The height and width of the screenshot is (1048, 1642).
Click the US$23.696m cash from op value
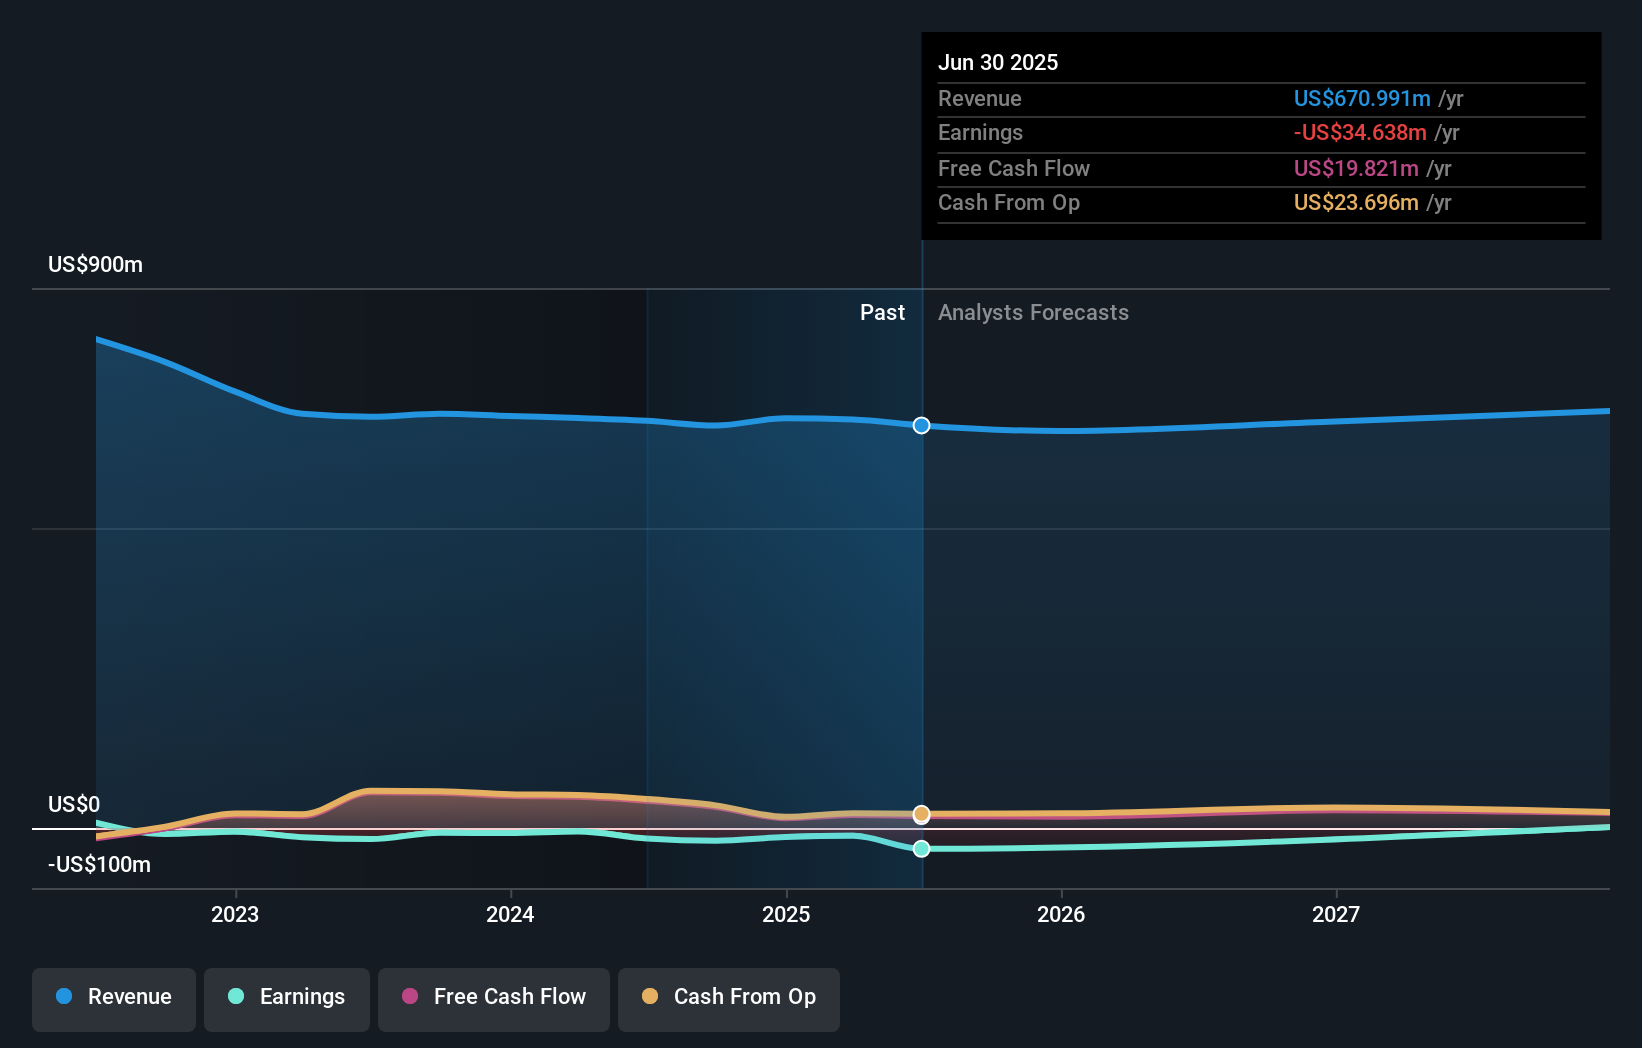[x=1356, y=203]
